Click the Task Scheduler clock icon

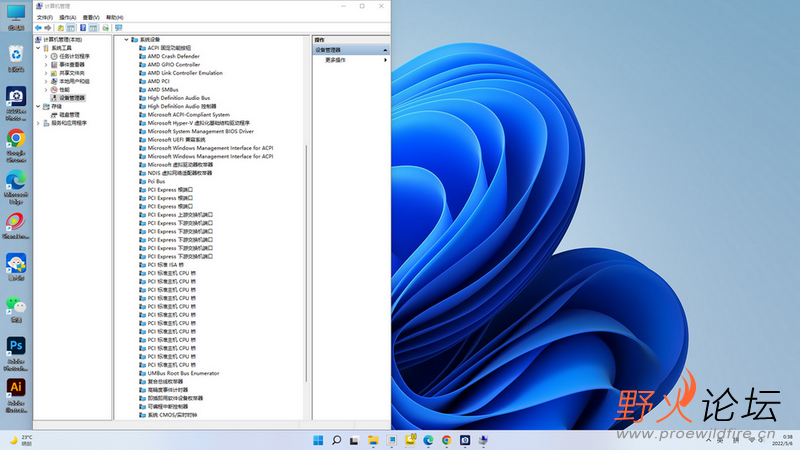click(54, 56)
